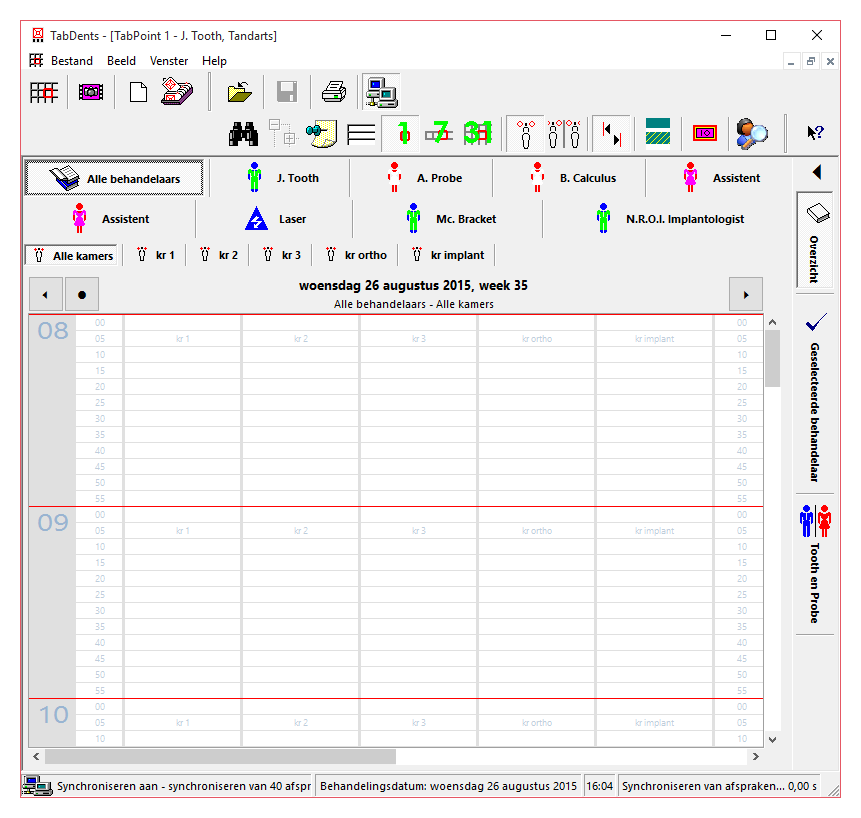Open file with yellow folder icon
861x818 pixels.
tap(240, 92)
